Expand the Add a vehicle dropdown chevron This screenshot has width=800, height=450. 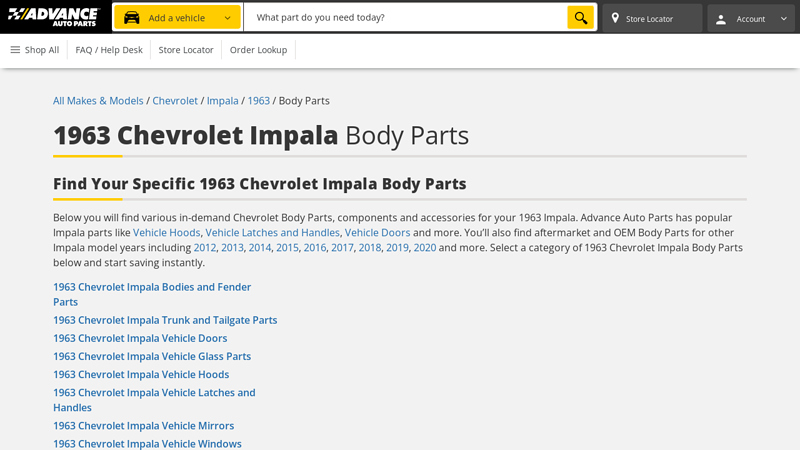click(x=228, y=18)
